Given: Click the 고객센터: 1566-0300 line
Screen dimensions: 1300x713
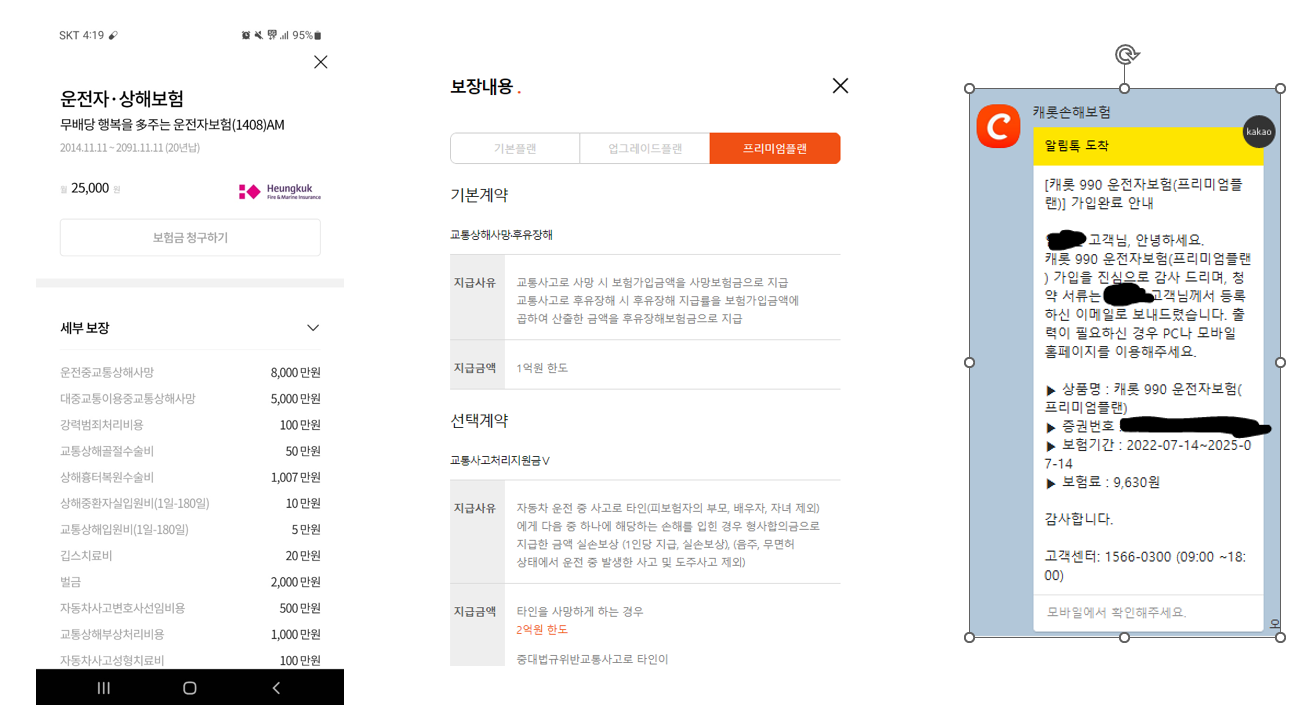Looking at the screenshot, I should [1145, 566].
